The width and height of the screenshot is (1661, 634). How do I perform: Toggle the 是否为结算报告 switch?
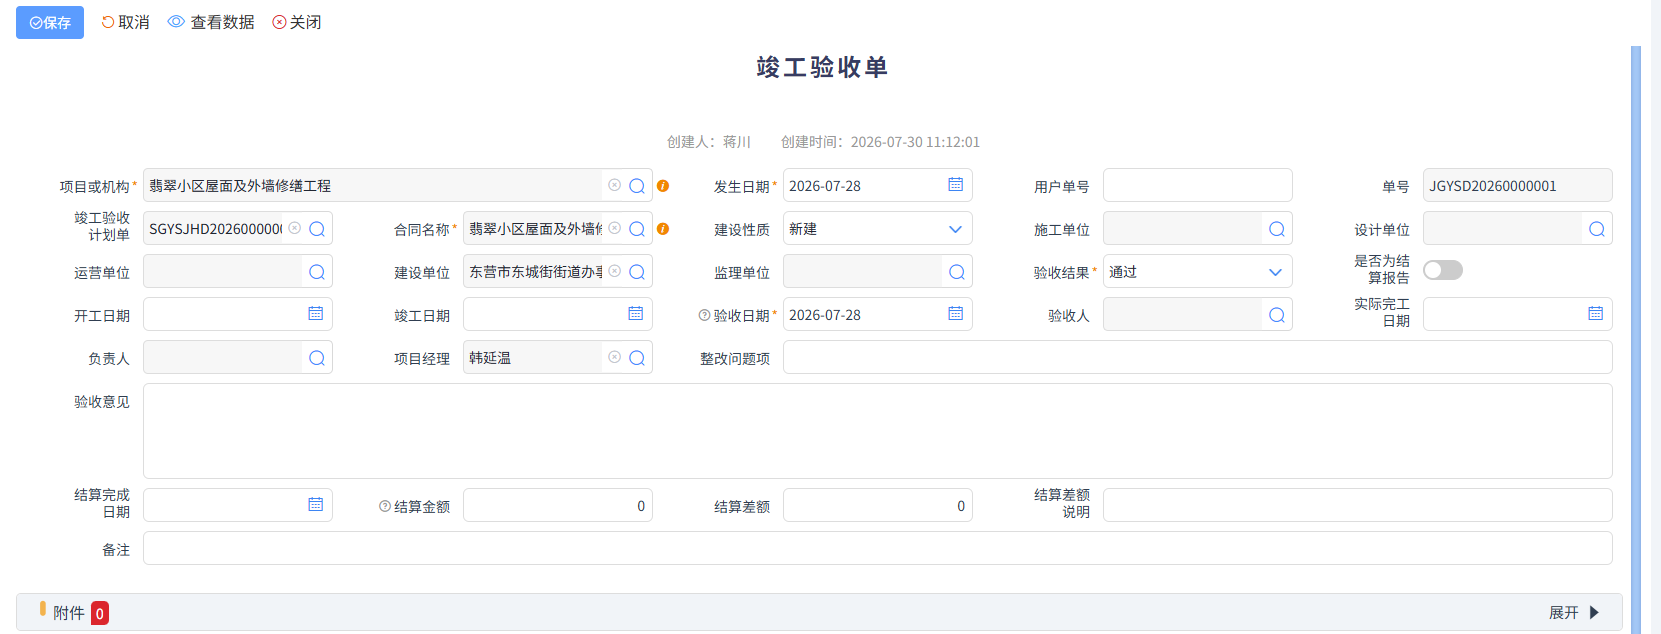1443,270
